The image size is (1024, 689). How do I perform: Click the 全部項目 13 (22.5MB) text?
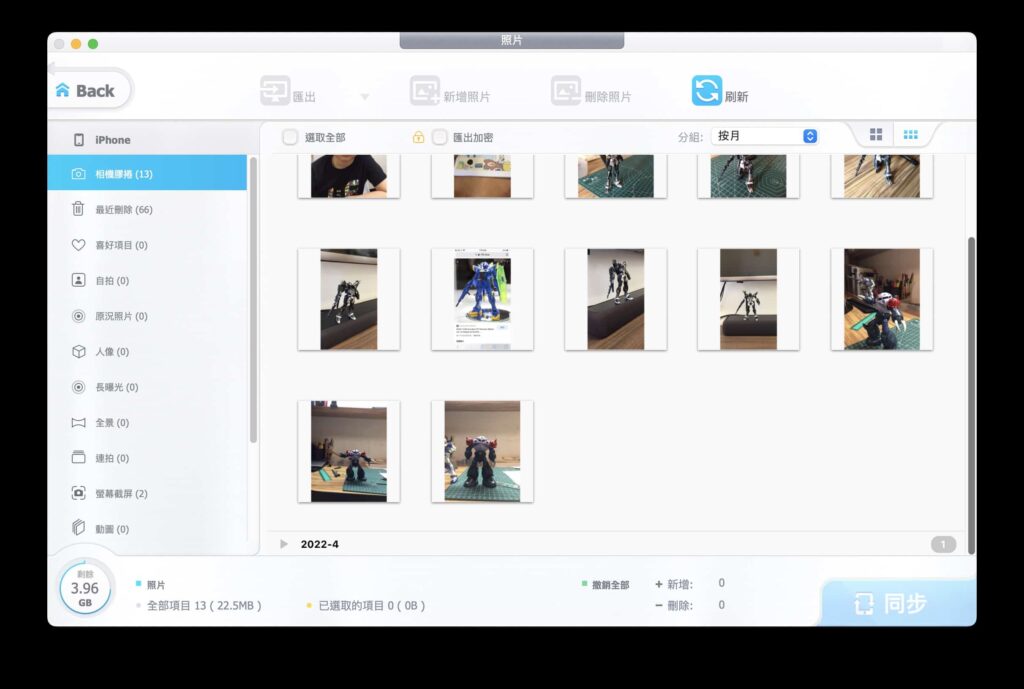click(x=204, y=605)
